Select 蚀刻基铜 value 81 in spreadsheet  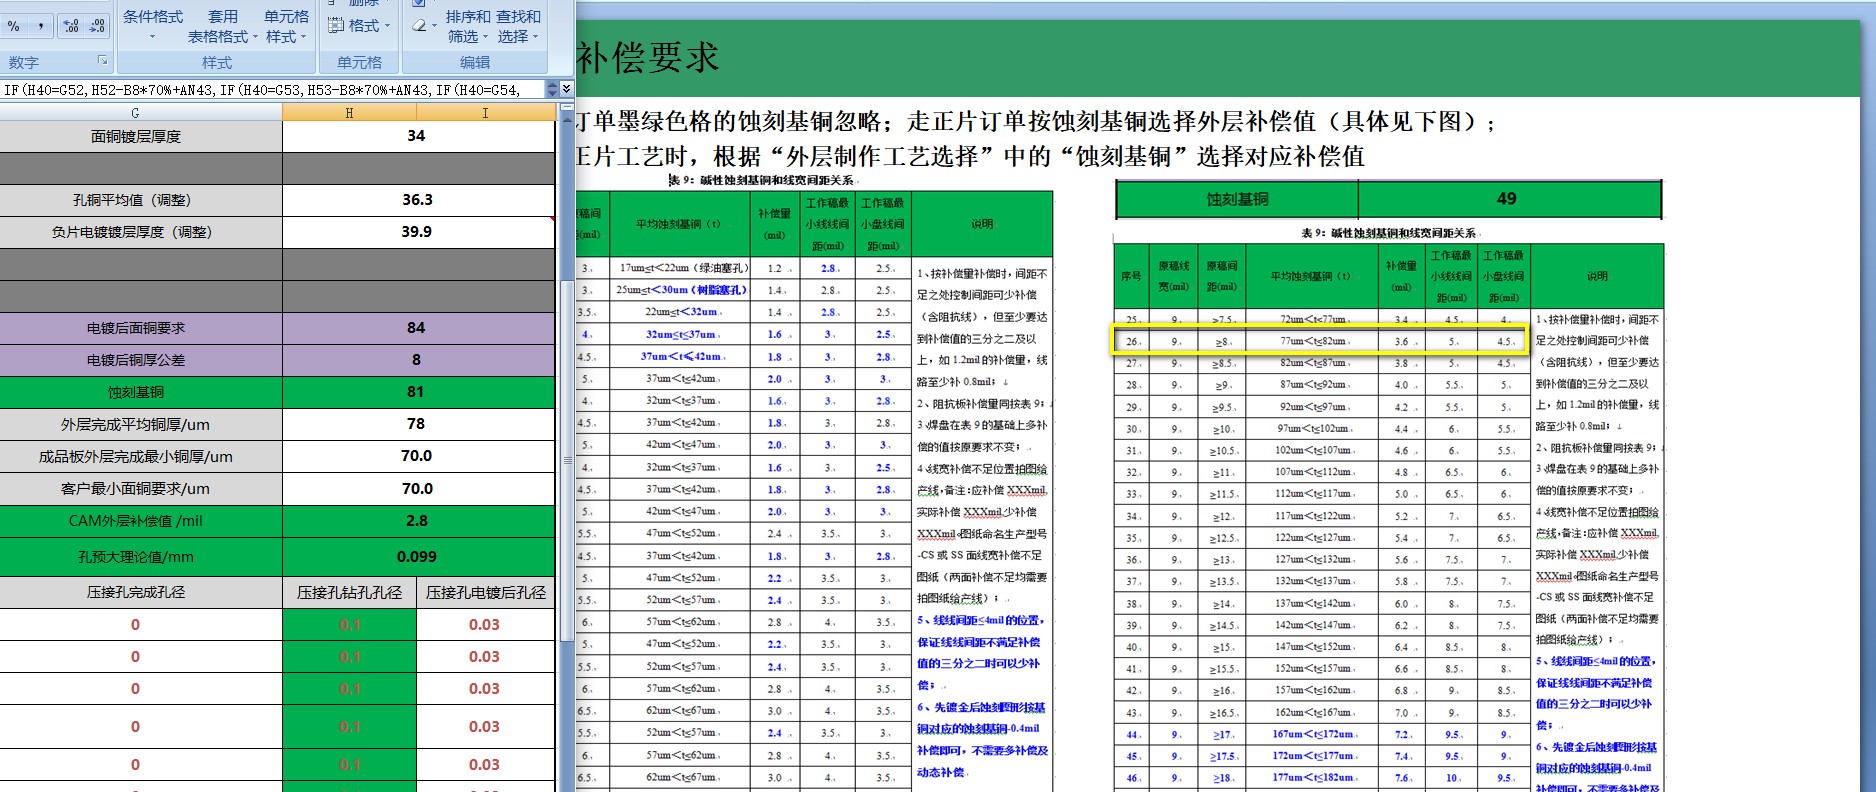pyautogui.click(x=418, y=392)
